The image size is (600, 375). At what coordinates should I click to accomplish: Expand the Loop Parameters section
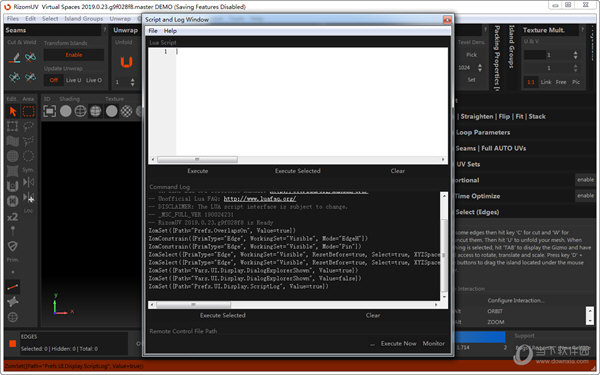[x=483, y=132]
